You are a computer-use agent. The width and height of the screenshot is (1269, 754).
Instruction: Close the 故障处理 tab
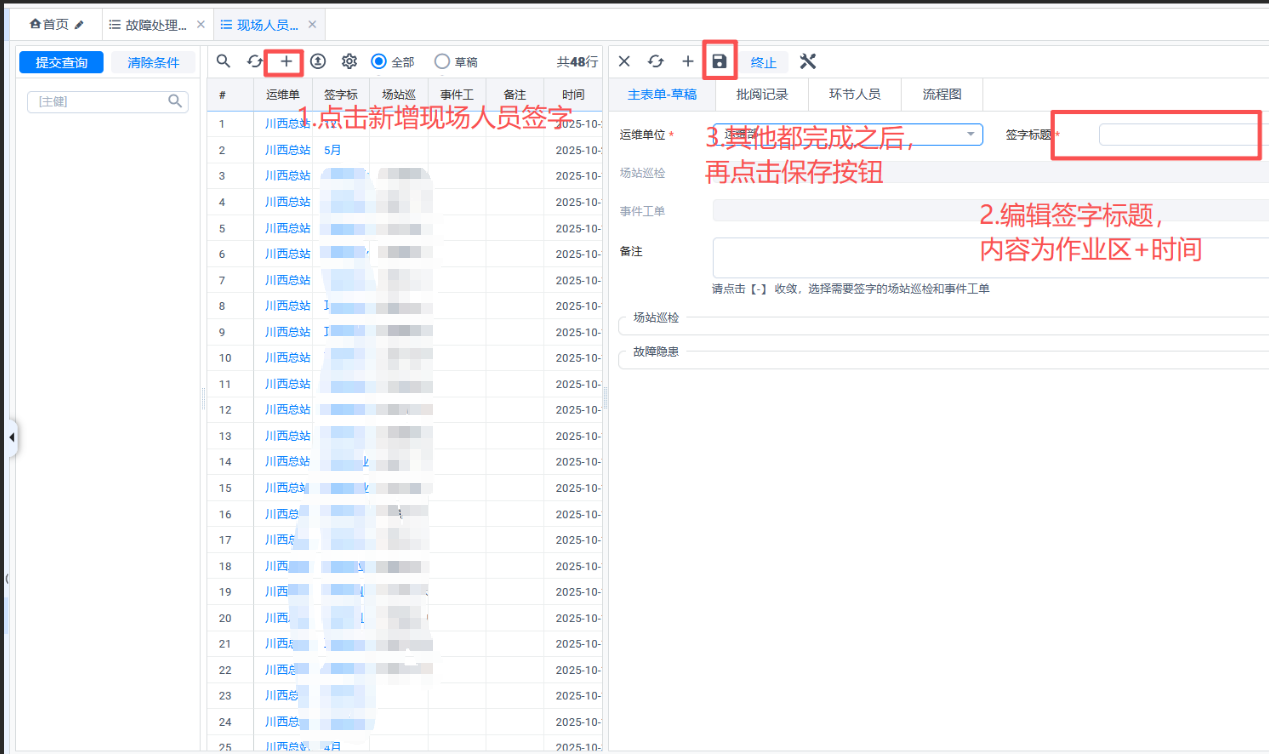(x=201, y=25)
